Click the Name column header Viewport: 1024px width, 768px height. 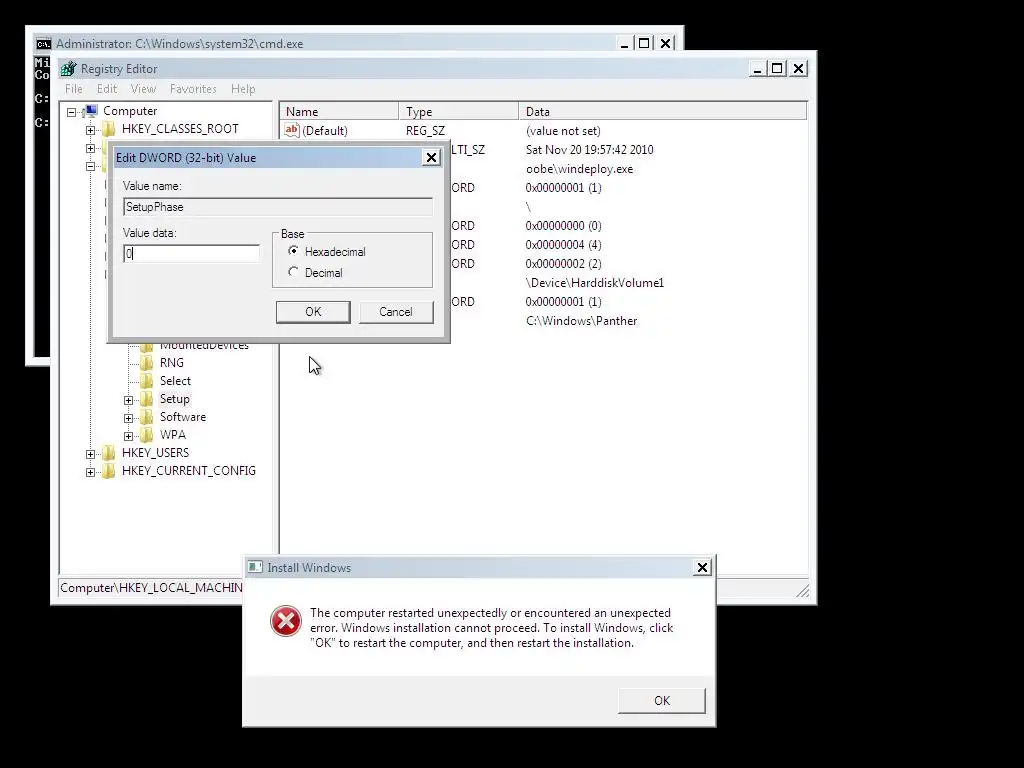coord(339,112)
